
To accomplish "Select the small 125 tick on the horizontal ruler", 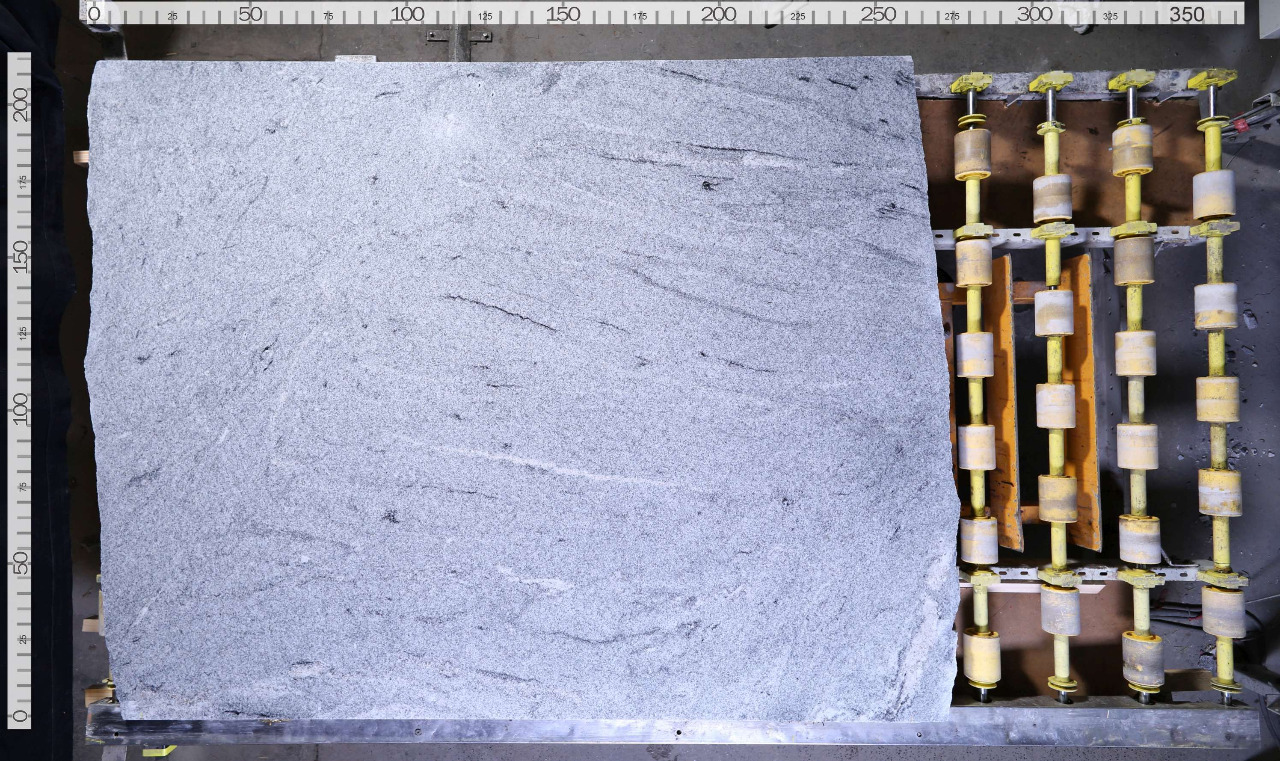I will (485, 16).
